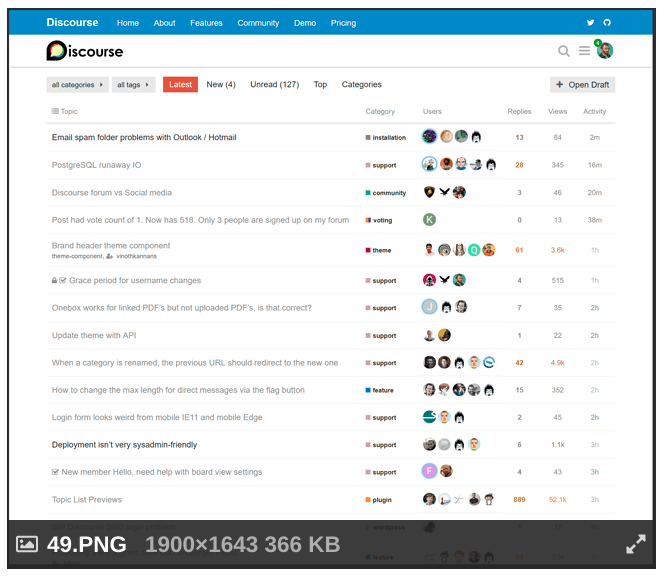This screenshot has height=582, width=666.
Task: Open the feature category on flag button row
Action: 379,390
